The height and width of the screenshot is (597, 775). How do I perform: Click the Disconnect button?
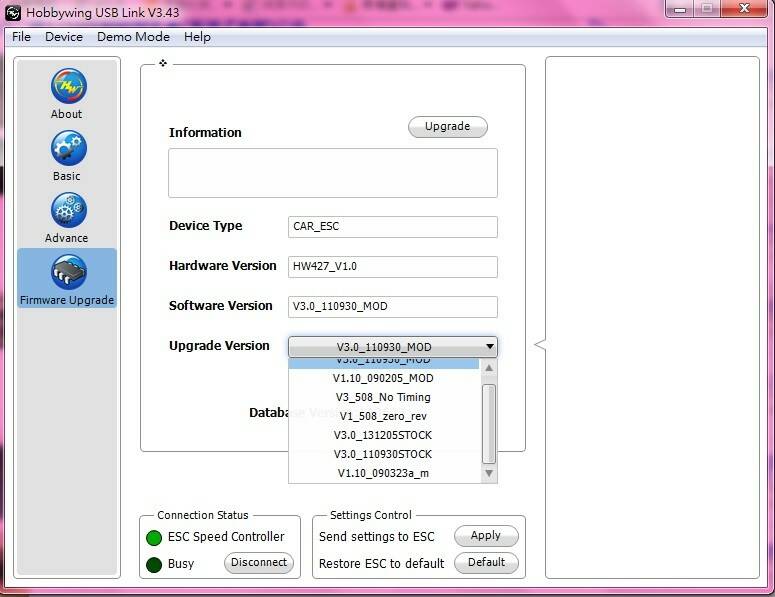pos(259,562)
